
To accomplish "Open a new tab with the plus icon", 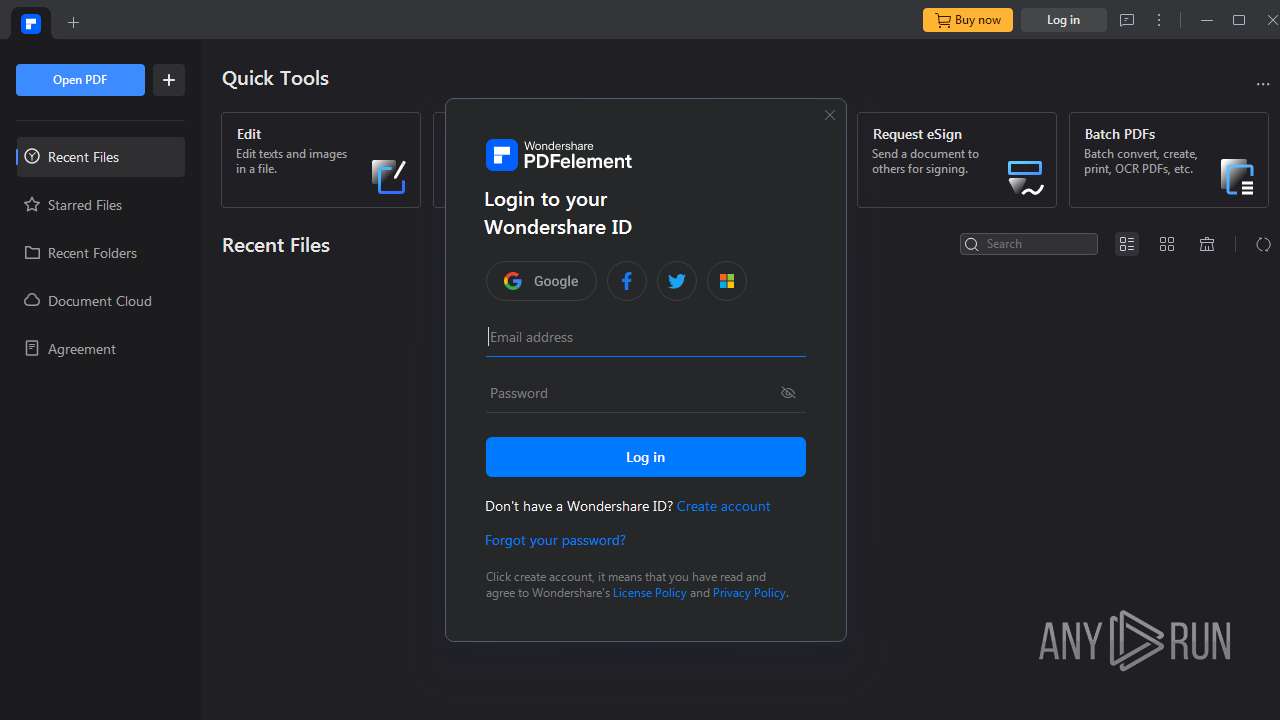I will click(73, 22).
